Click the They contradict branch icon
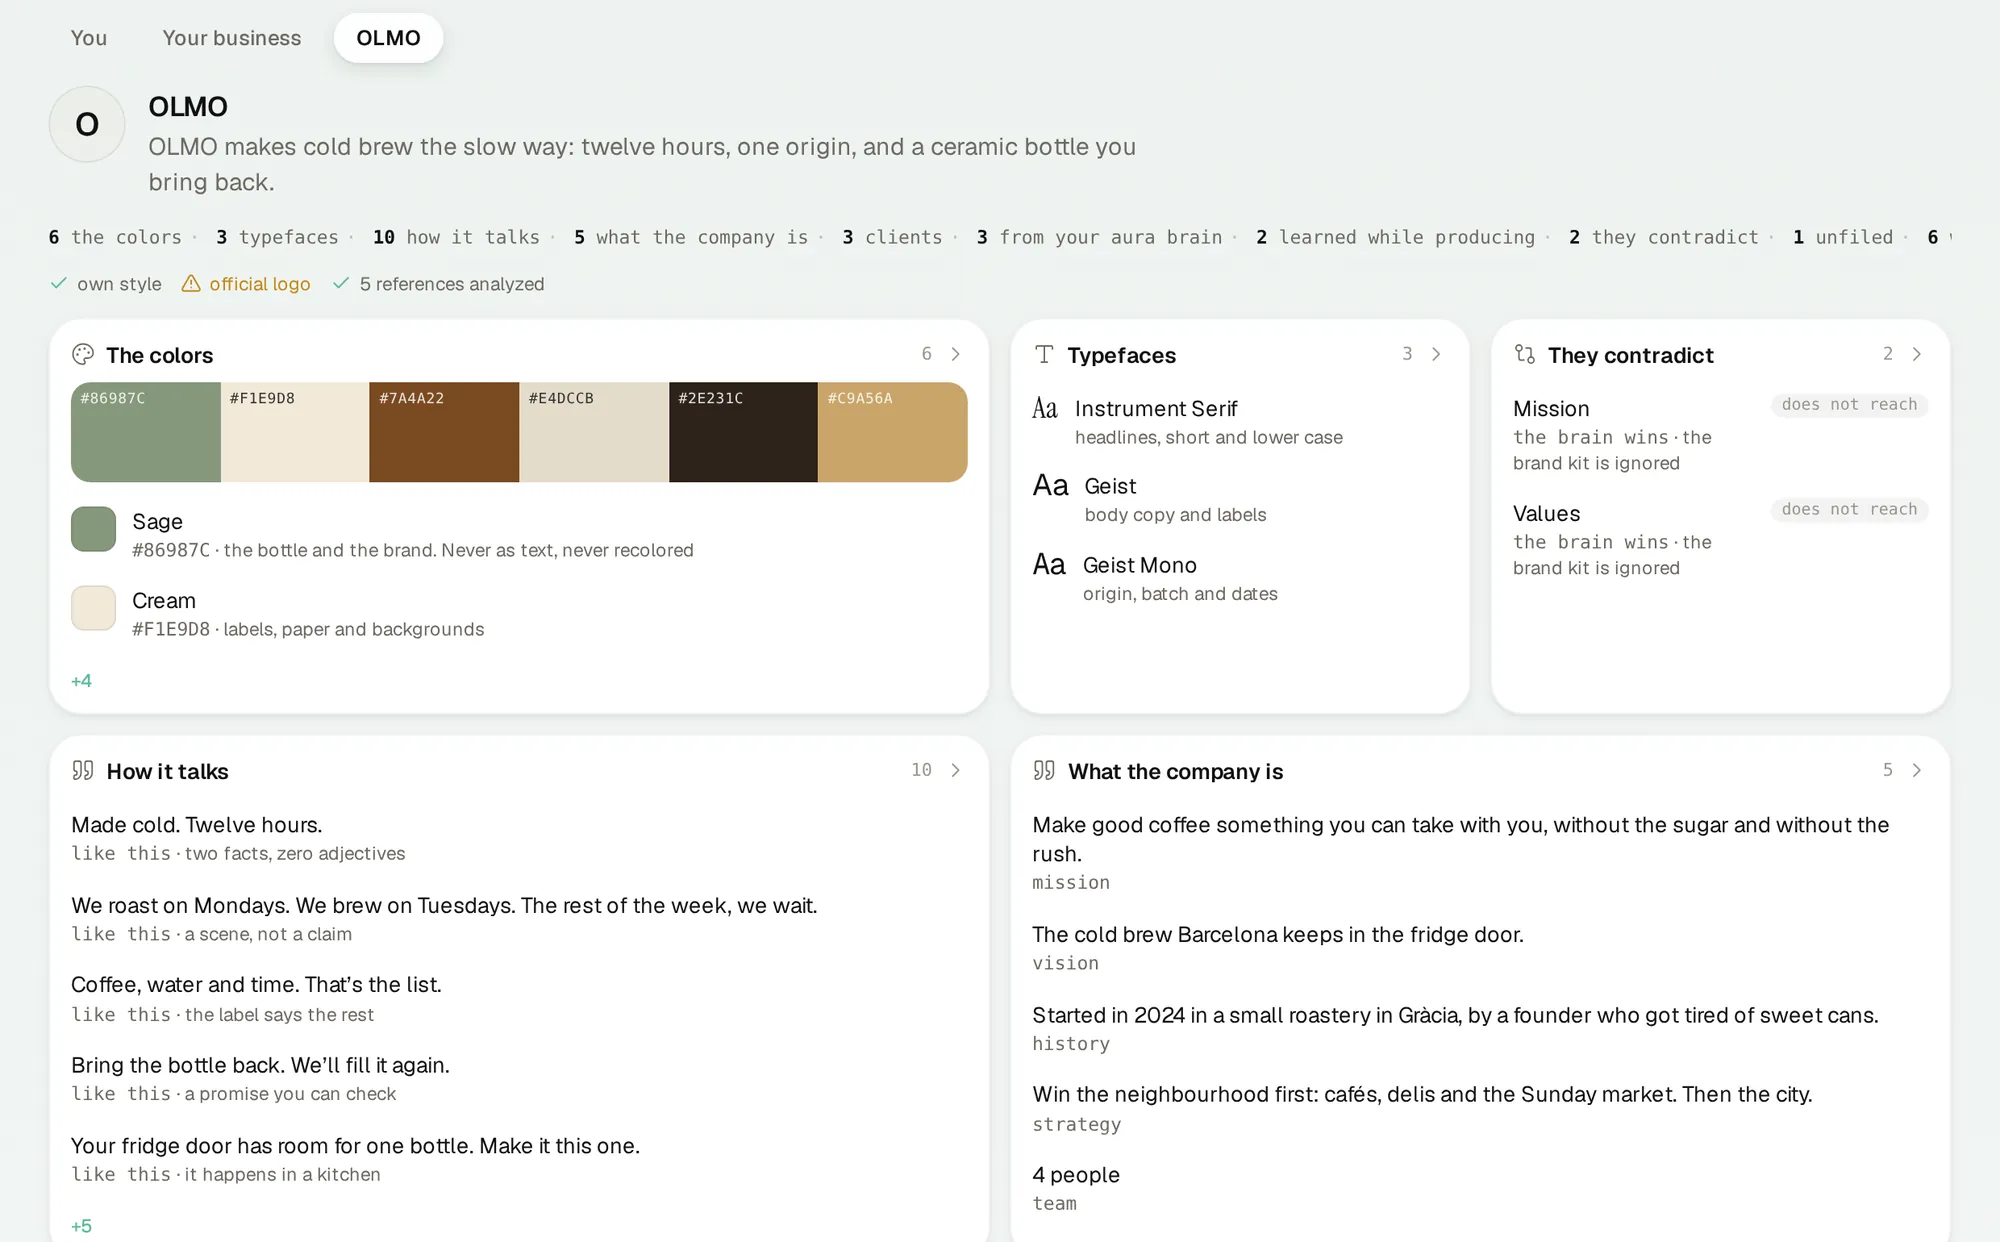This screenshot has height=1242, width=2000. click(1525, 354)
